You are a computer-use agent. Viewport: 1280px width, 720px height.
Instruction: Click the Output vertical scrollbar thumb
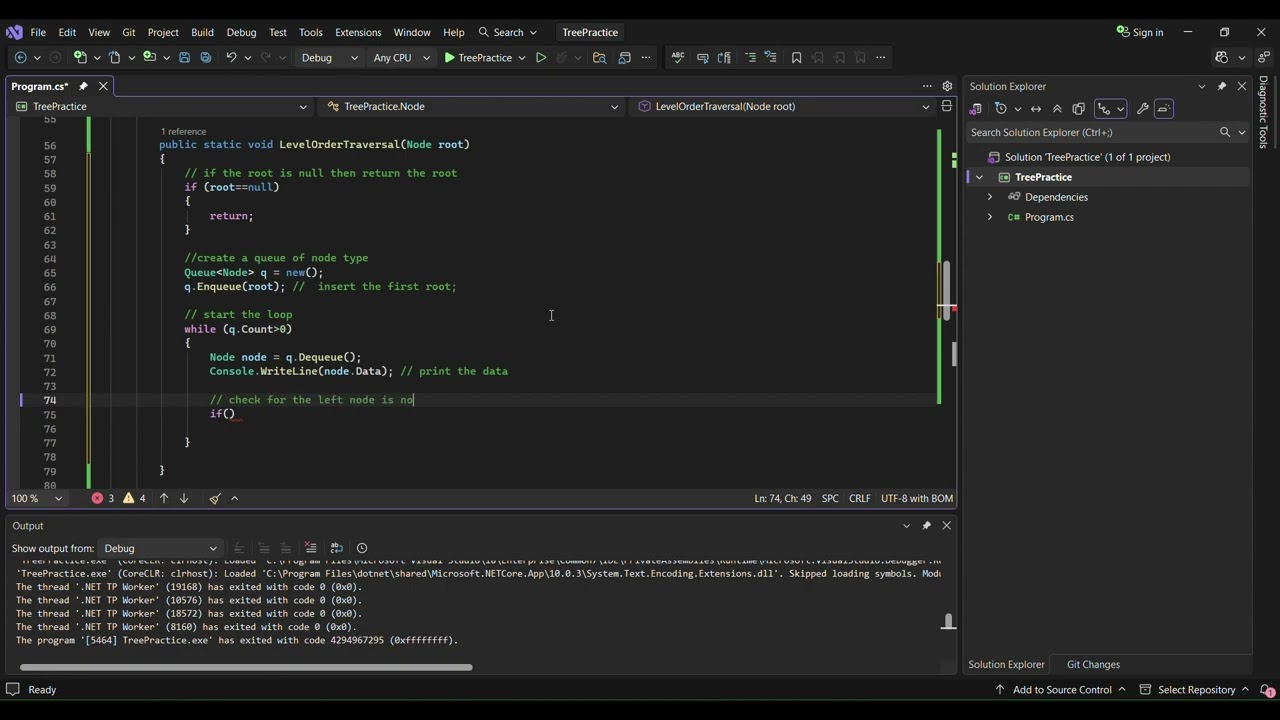(x=948, y=623)
